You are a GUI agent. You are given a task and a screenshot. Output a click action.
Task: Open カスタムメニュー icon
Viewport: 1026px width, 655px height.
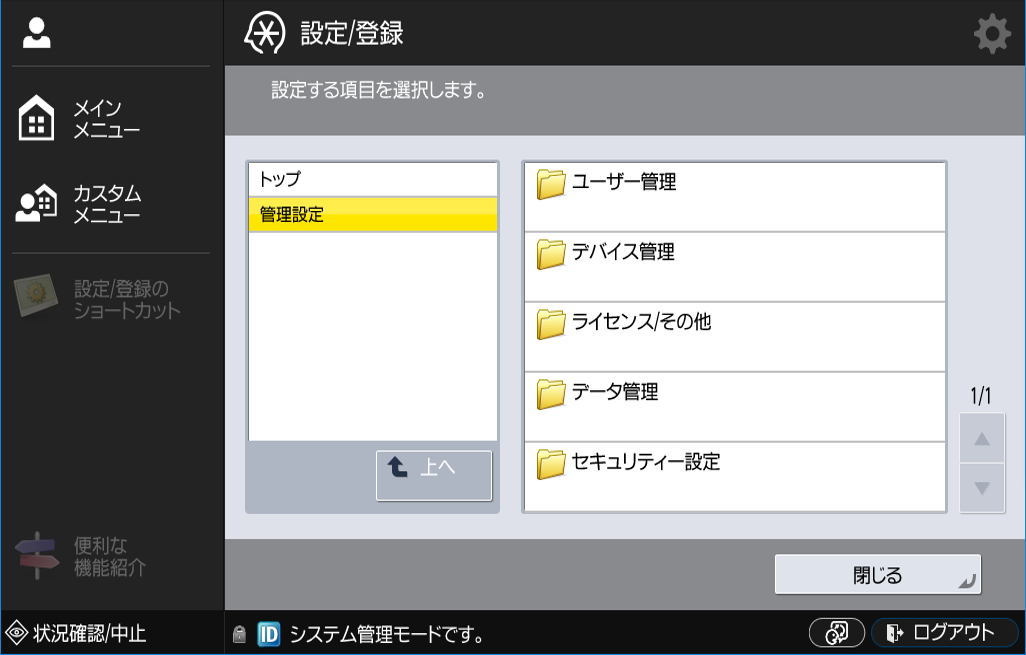pos(37,204)
